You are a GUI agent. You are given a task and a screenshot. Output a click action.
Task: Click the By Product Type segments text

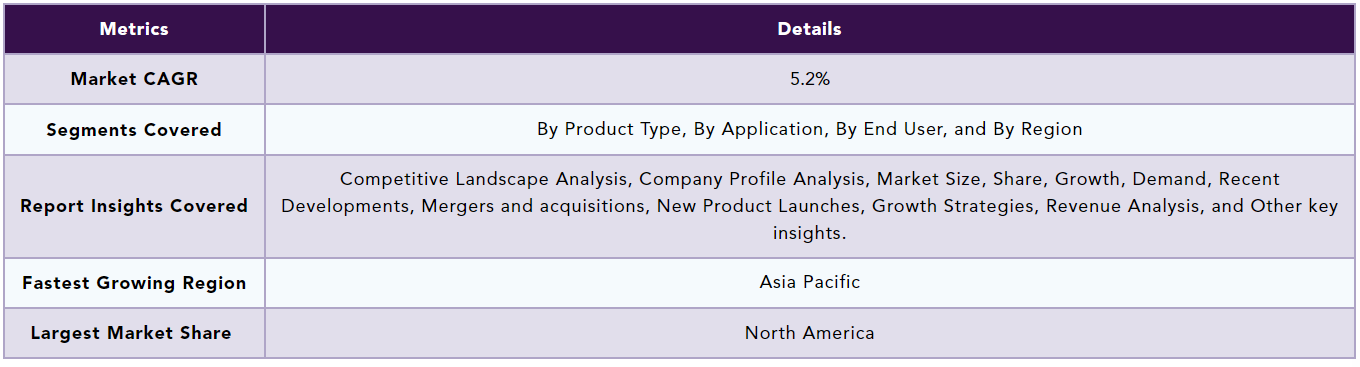[606, 129]
